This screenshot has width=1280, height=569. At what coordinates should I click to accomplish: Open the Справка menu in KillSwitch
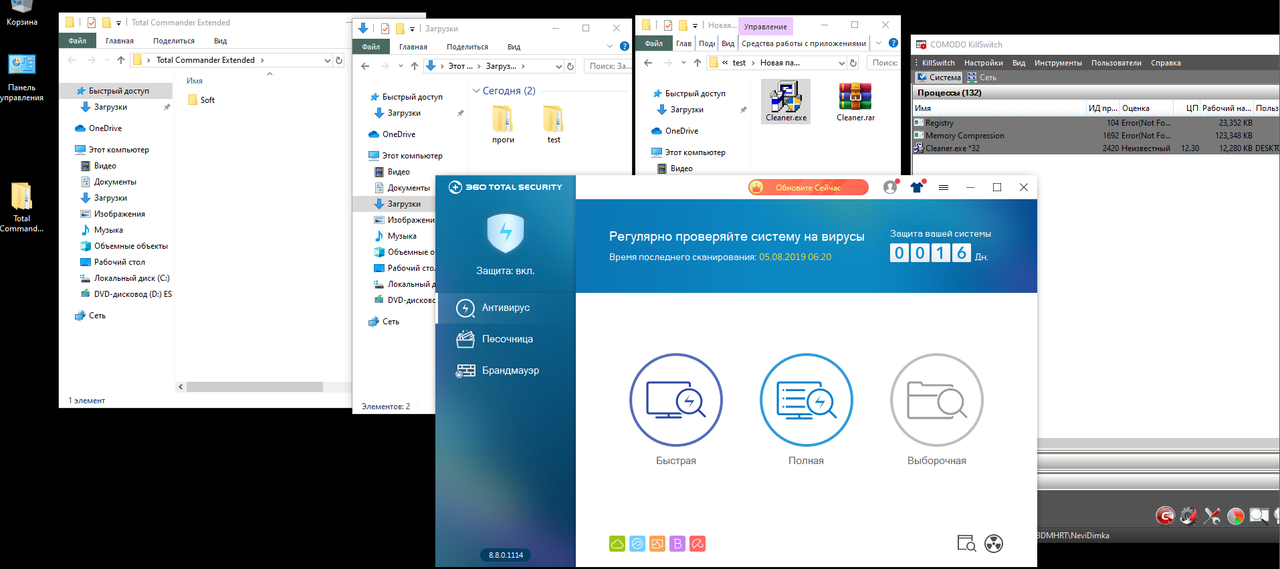click(x=1166, y=62)
